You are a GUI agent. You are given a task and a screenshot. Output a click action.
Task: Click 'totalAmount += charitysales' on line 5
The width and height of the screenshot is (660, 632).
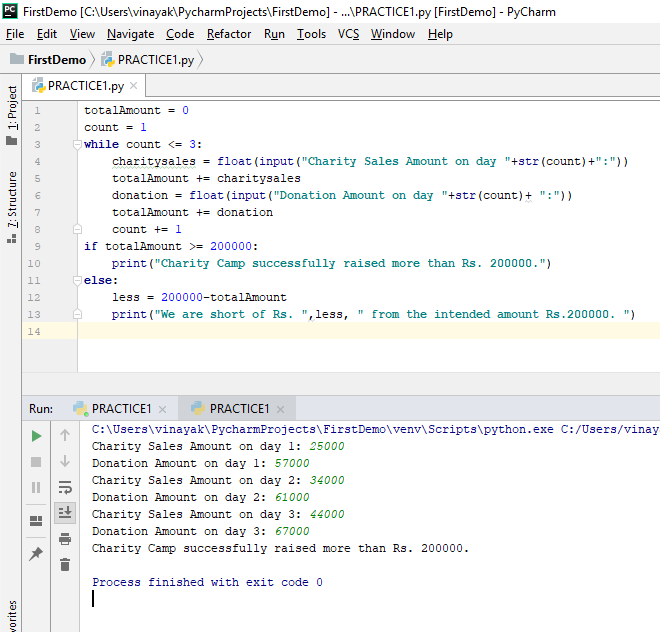[x=206, y=179]
